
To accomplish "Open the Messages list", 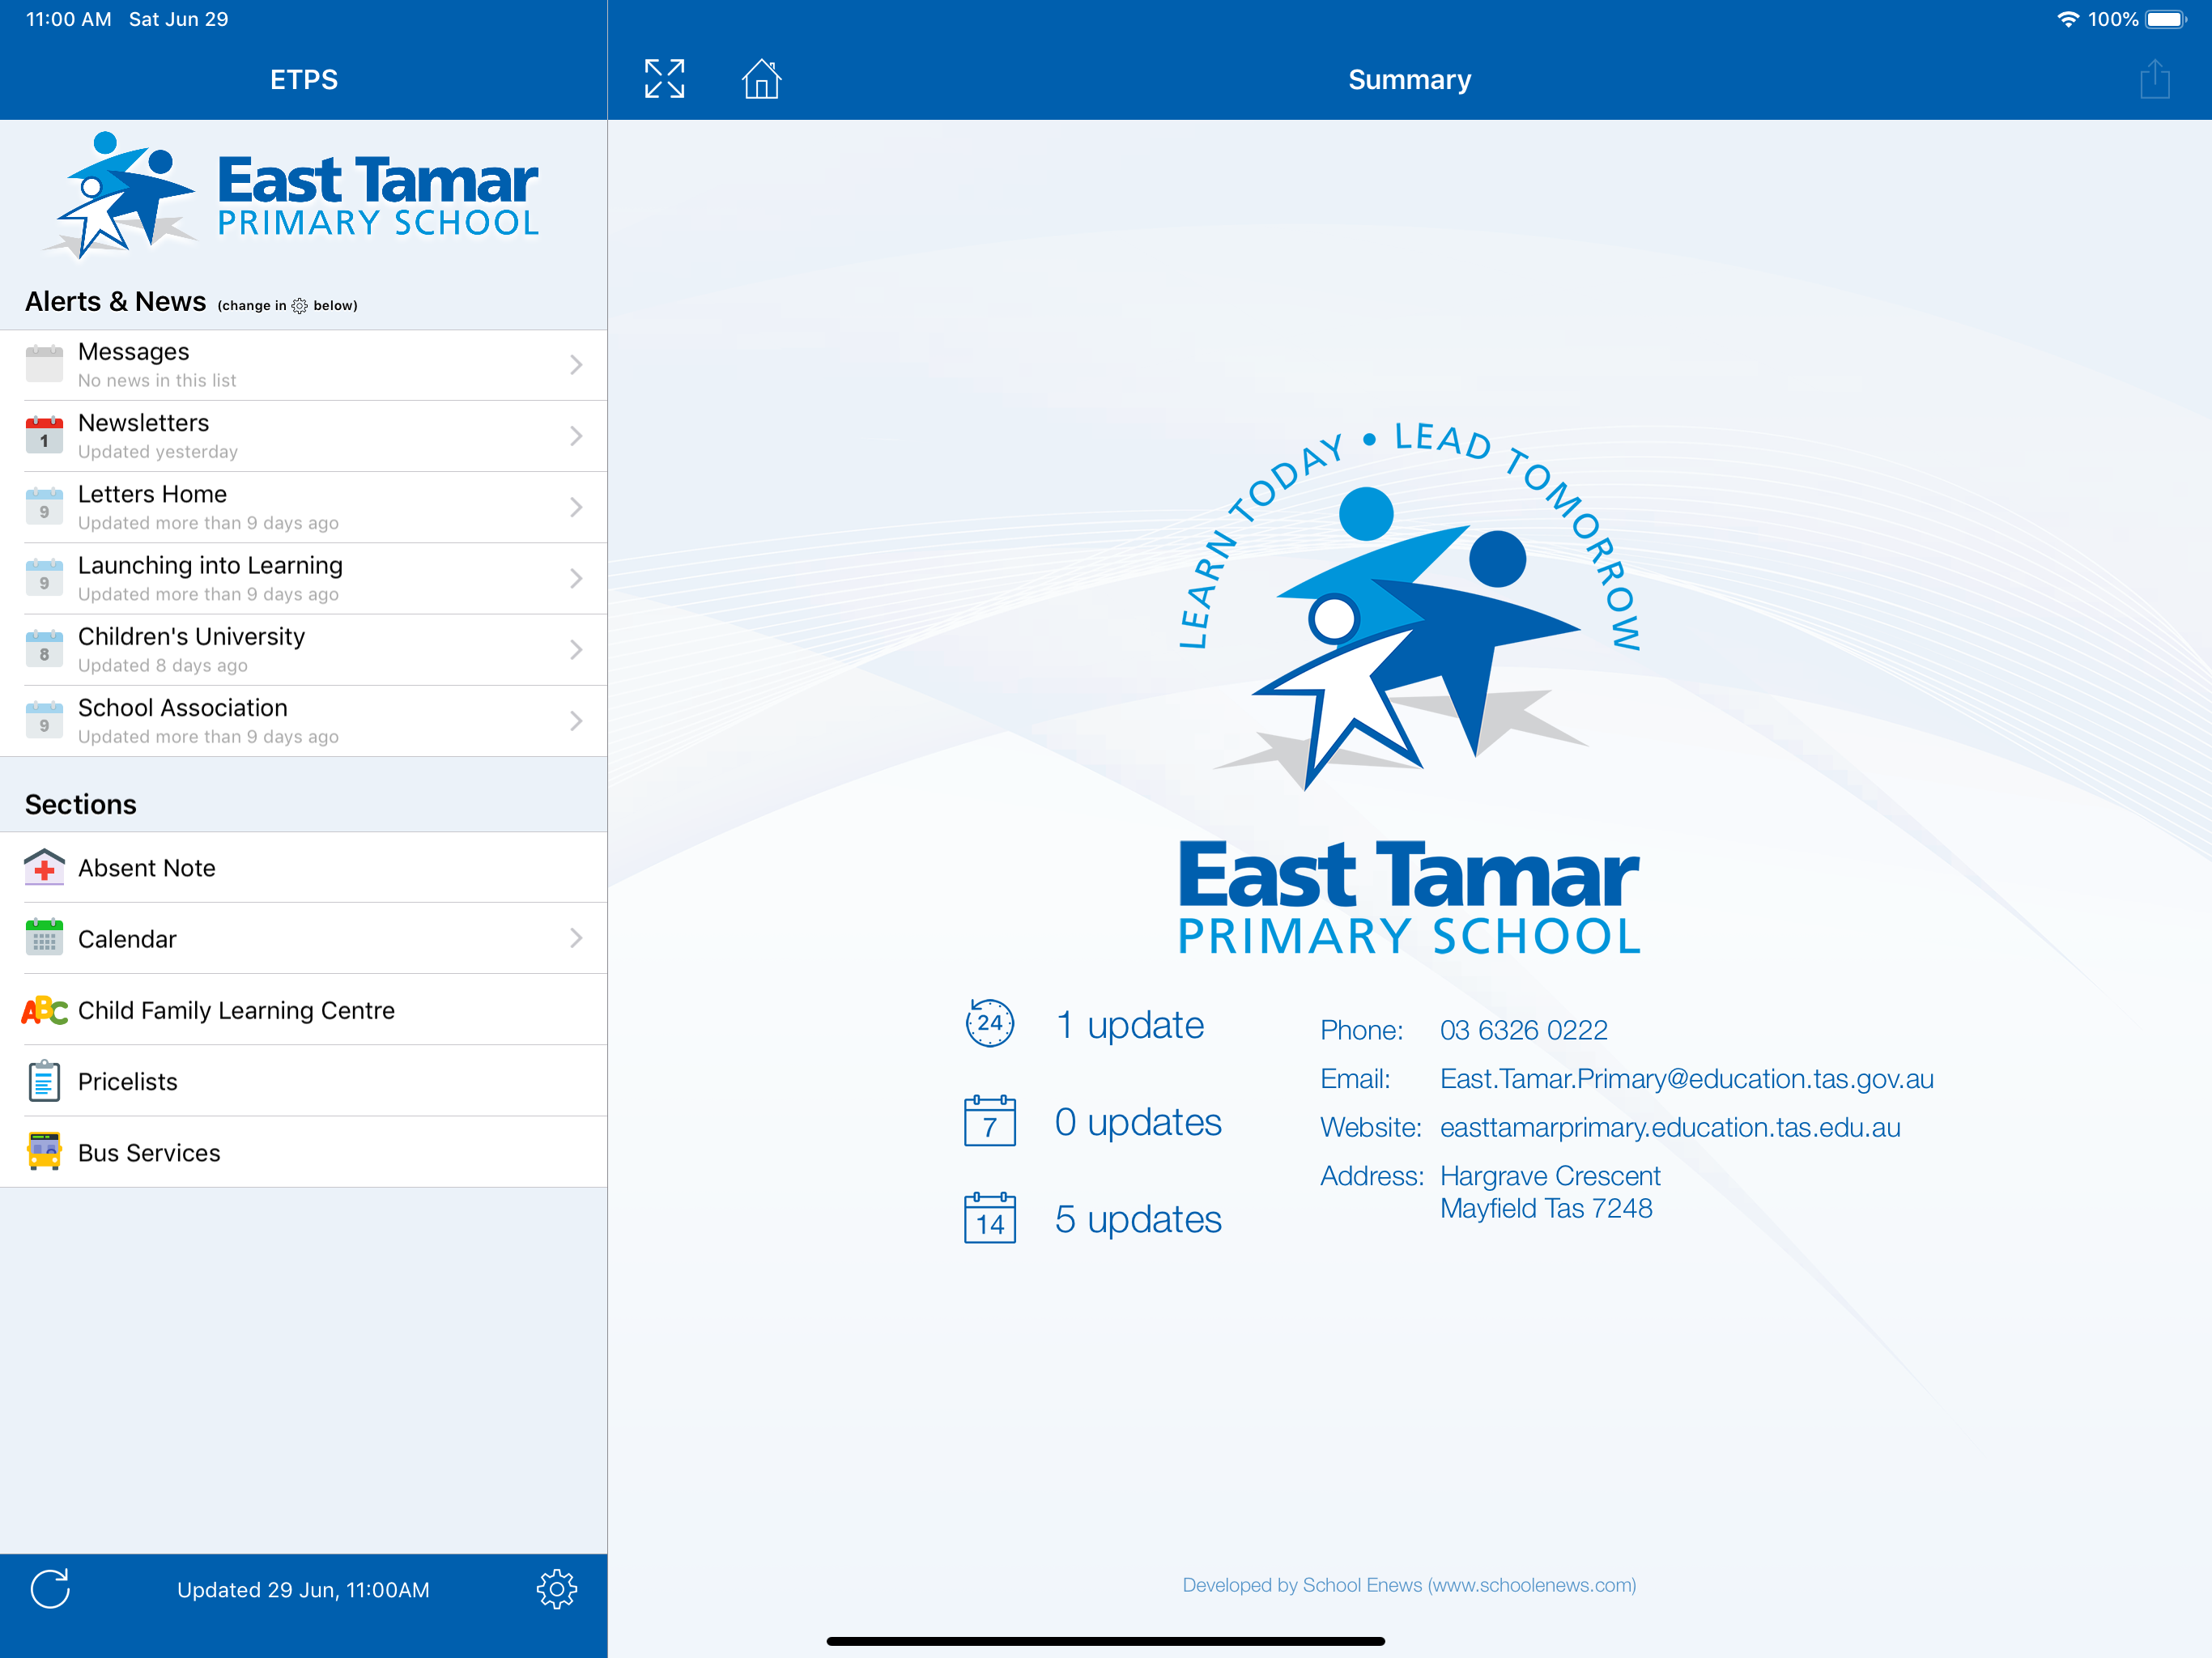I will 303,364.
